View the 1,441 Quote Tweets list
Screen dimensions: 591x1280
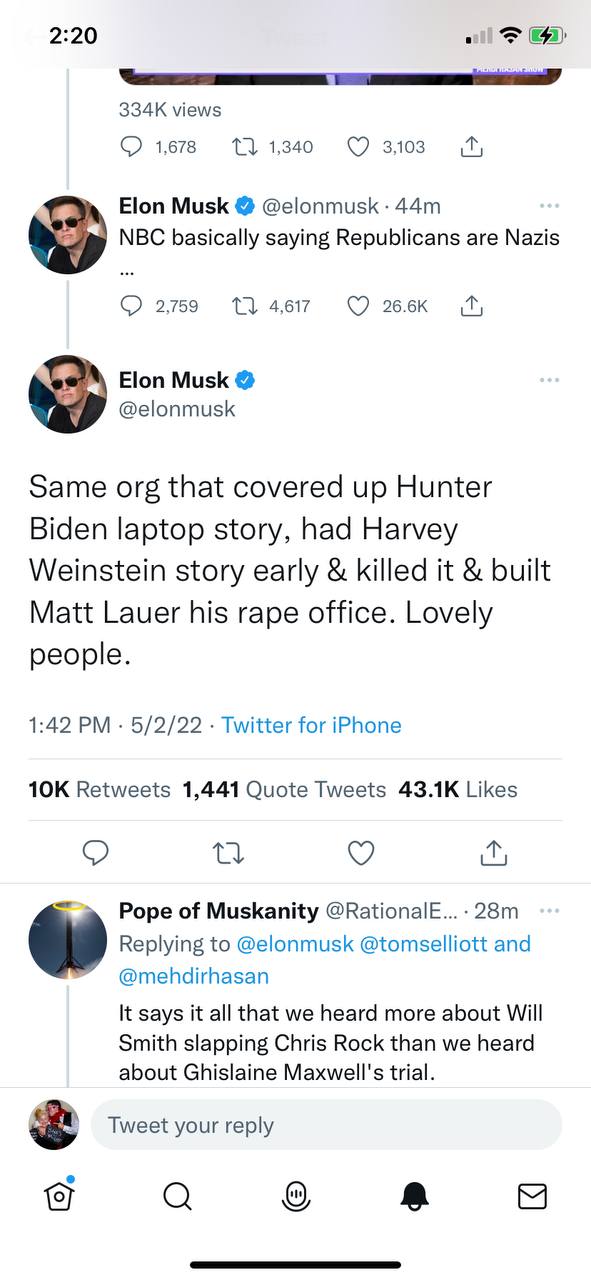coord(284,789)
